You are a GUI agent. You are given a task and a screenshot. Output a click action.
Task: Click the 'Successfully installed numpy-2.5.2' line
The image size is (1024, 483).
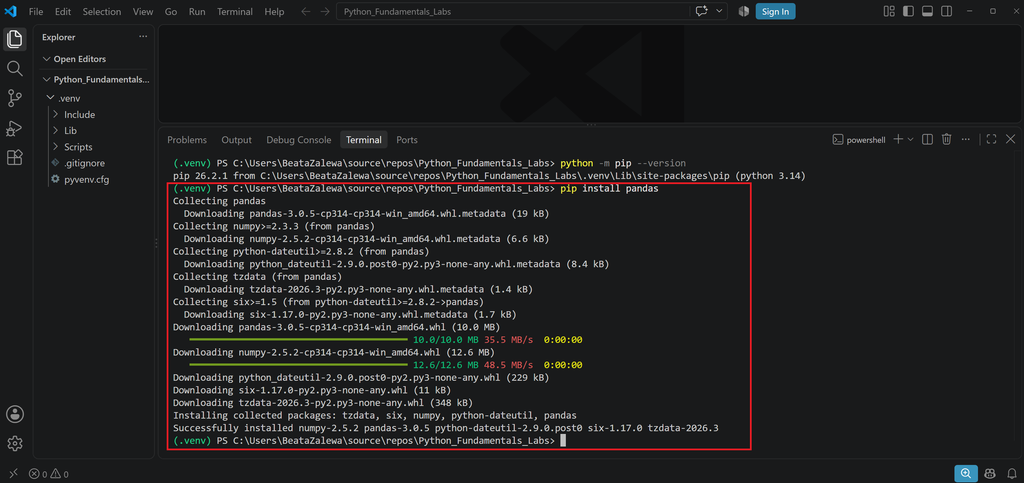445,428
